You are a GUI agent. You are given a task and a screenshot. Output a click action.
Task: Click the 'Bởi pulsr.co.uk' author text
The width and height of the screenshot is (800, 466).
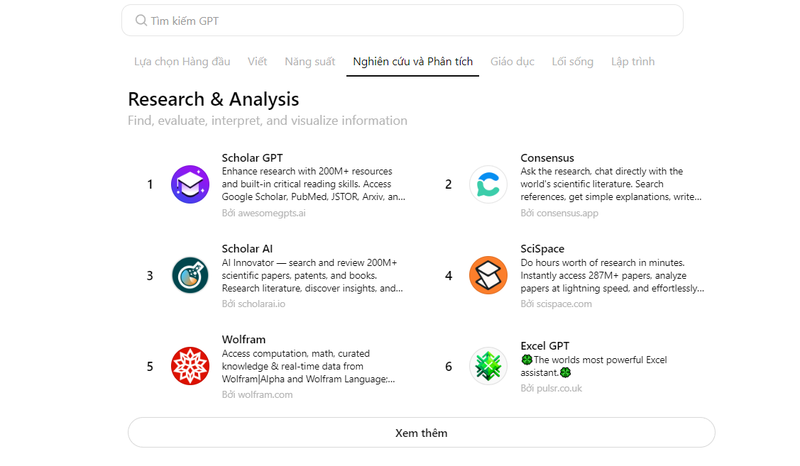point(551,388)
